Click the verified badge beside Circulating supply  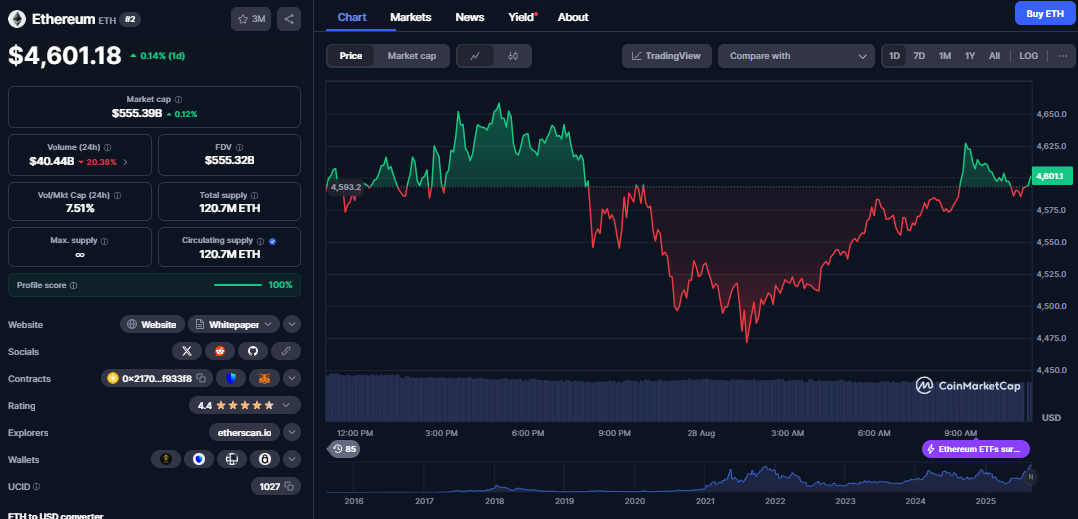click(272, 241)
